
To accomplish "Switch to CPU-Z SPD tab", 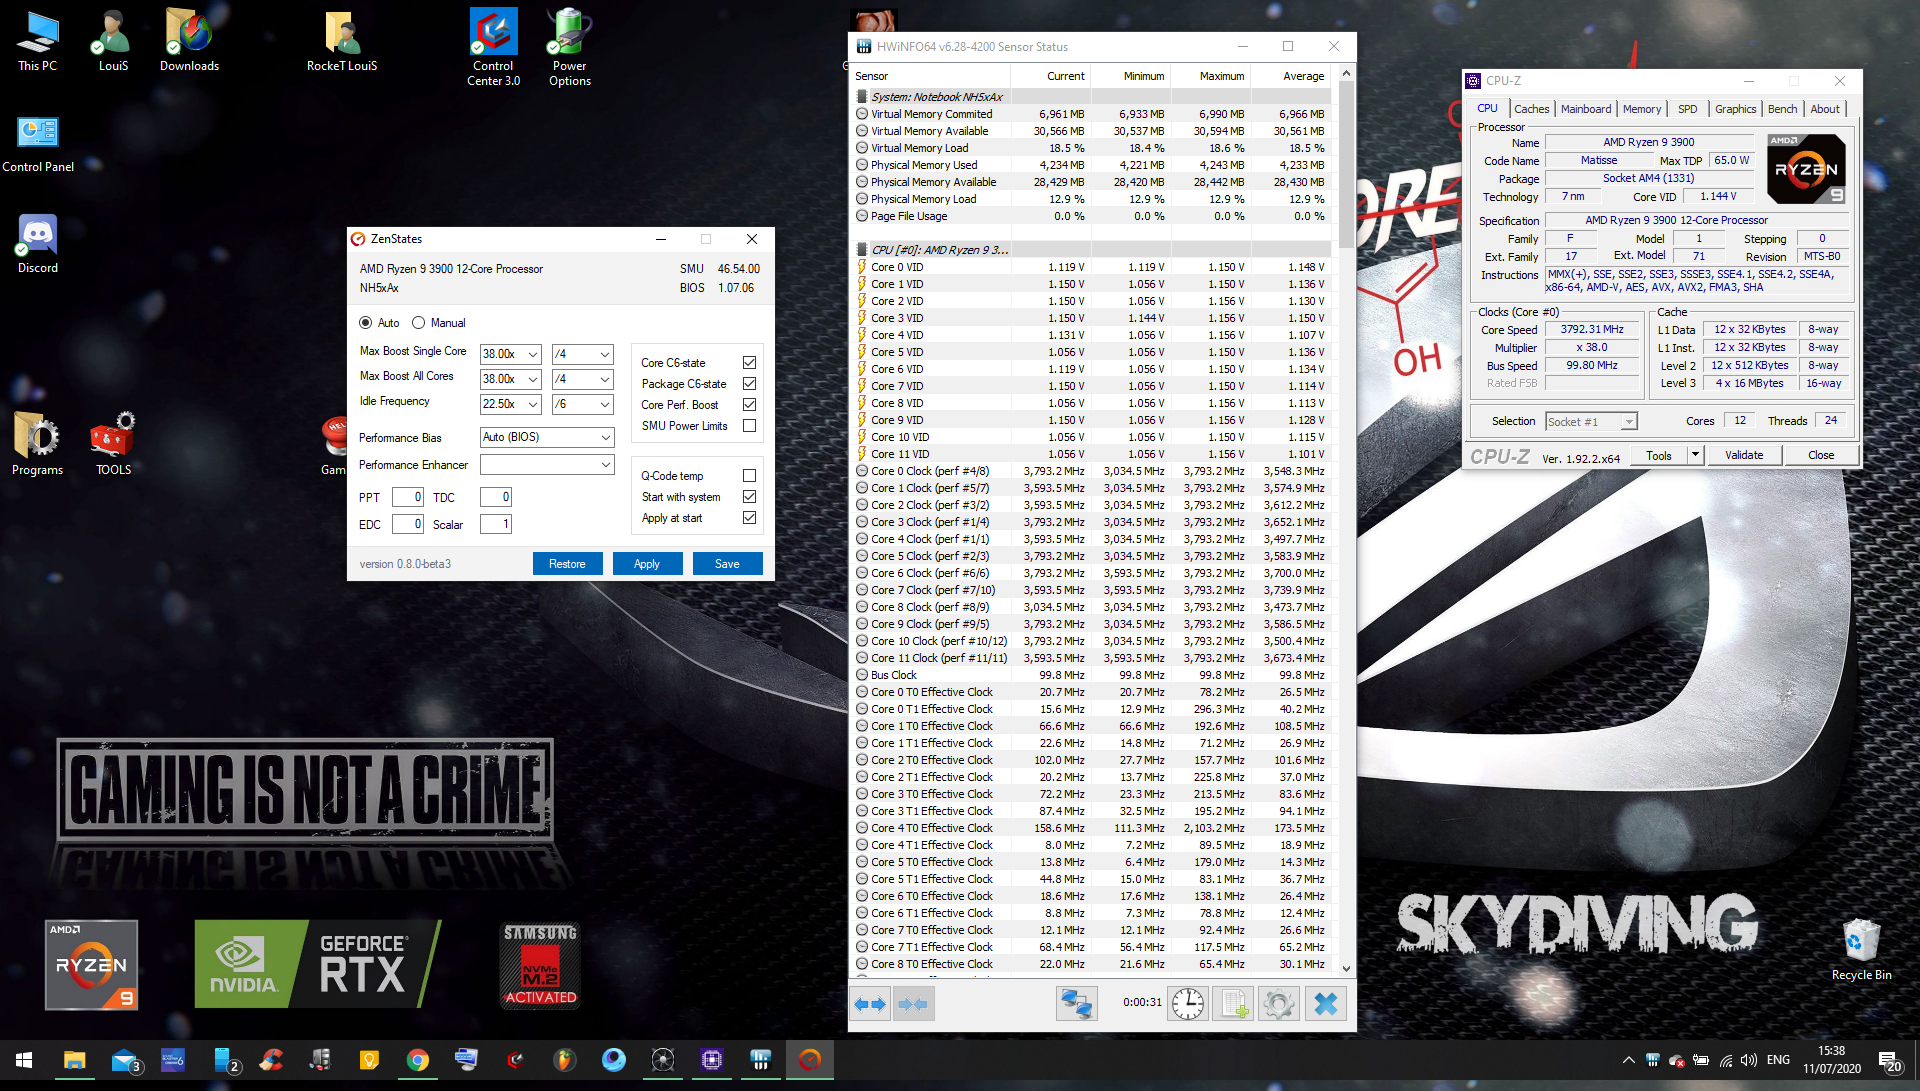I will coord(1688,109).
